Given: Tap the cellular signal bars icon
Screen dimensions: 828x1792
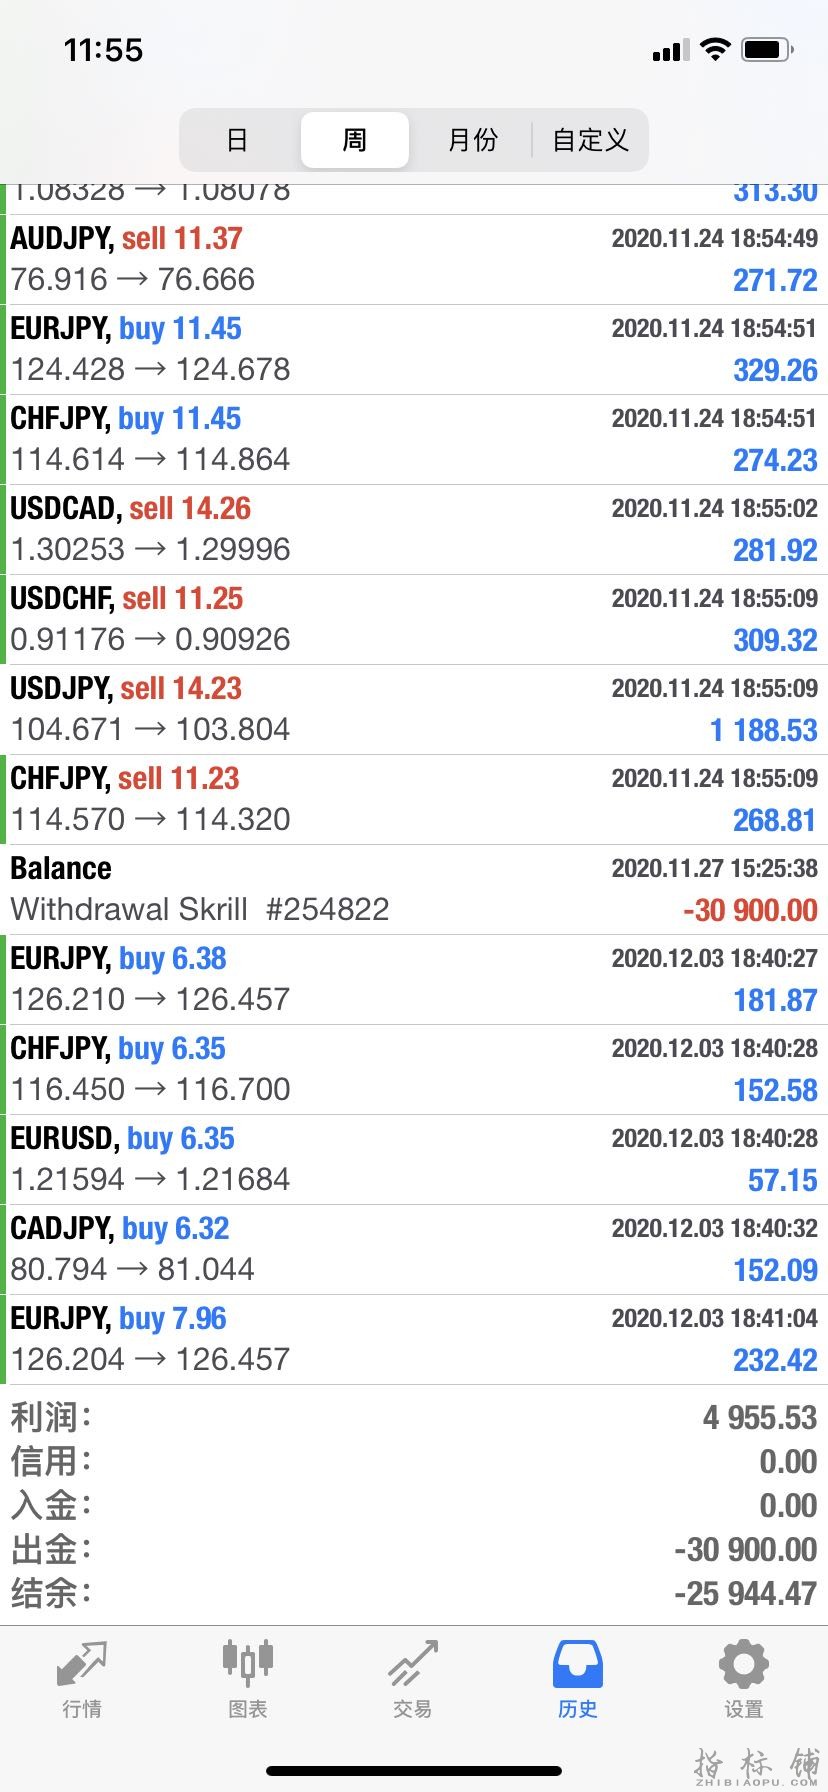Looking at the screenshot, I should 670,50.
